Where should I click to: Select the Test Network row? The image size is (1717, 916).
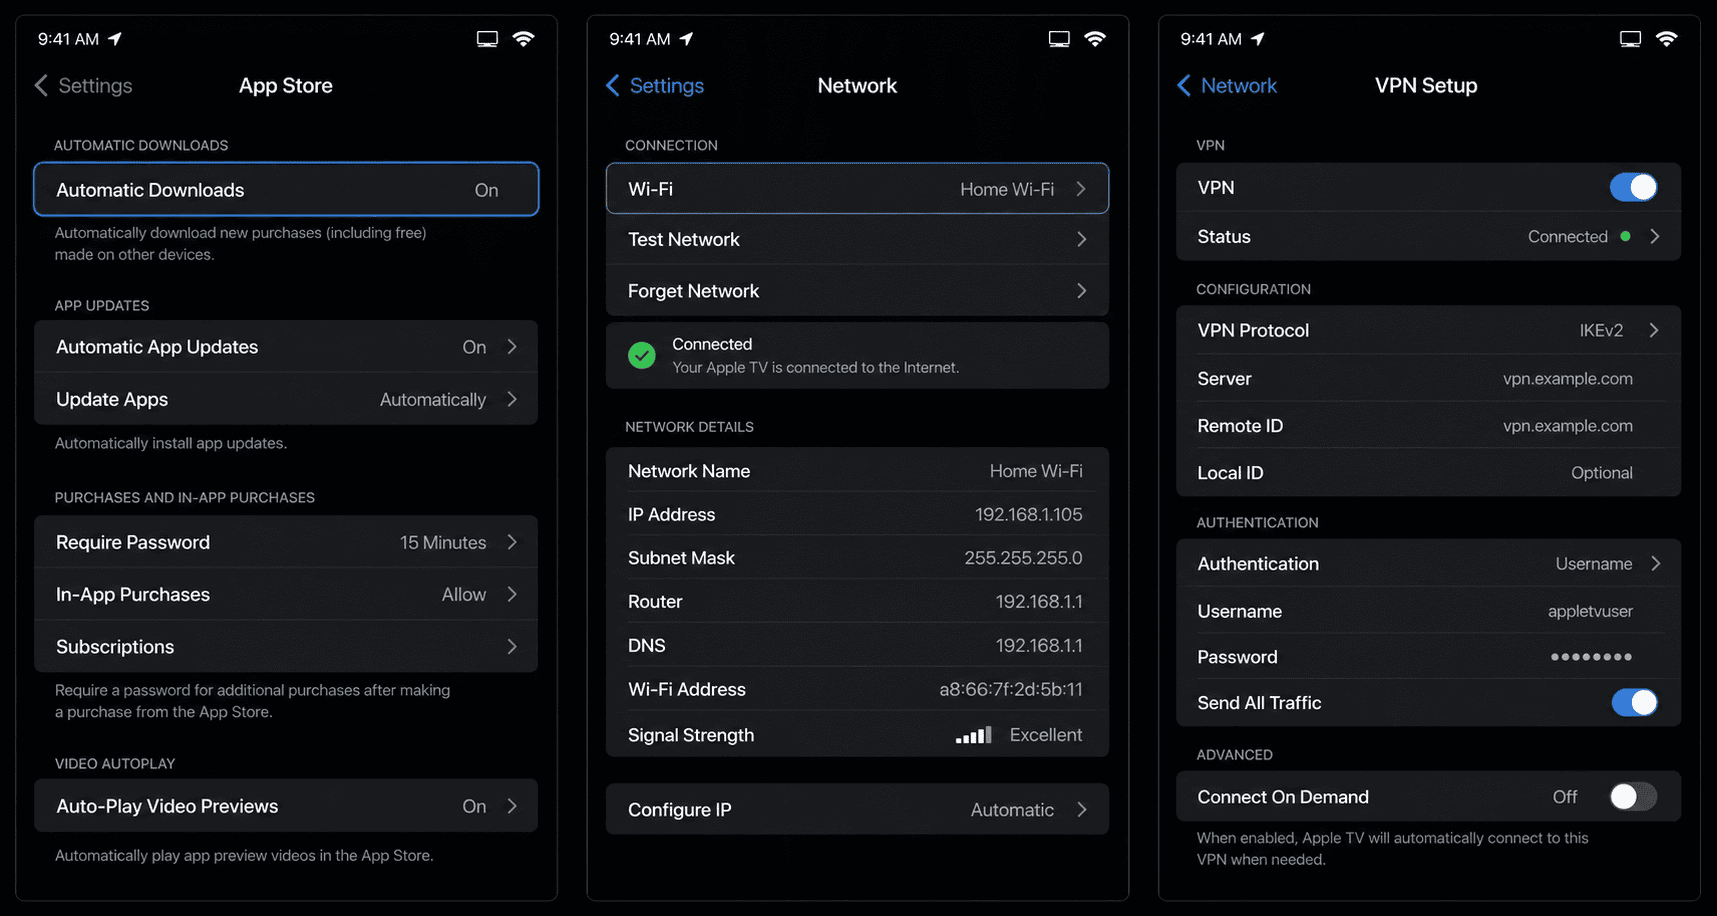pyautogui.click(x=857, y=239)
